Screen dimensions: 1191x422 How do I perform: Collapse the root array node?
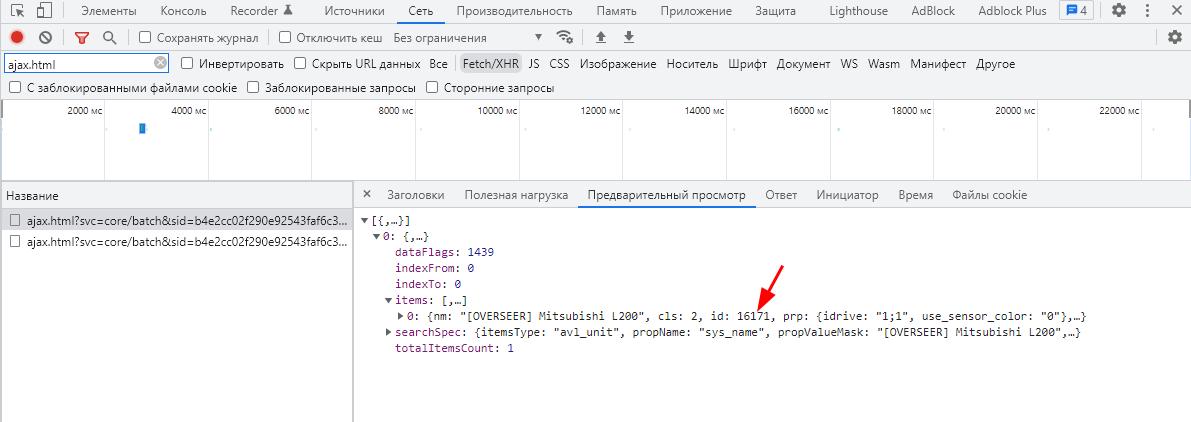[365, 221]
